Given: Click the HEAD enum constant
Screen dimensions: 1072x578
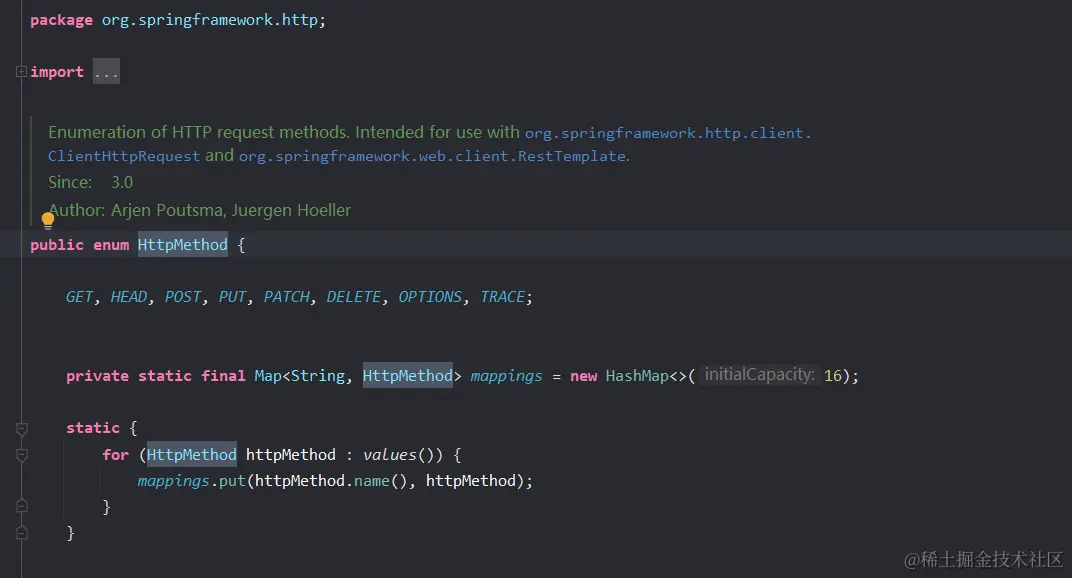Looking at the screenshot, I should tap(129, 296).
